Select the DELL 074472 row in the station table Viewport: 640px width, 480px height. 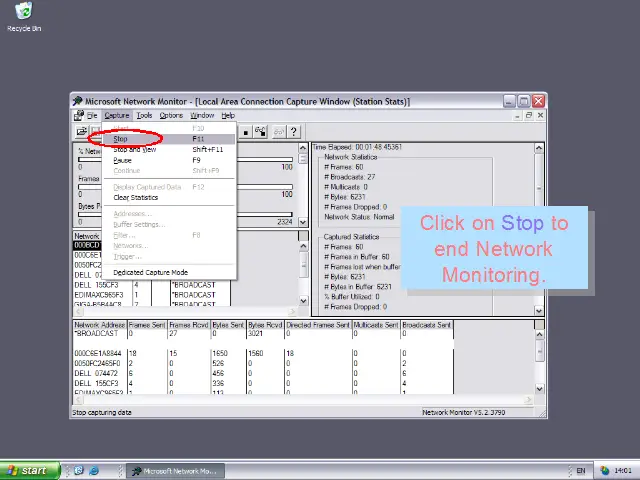point(263,373)
